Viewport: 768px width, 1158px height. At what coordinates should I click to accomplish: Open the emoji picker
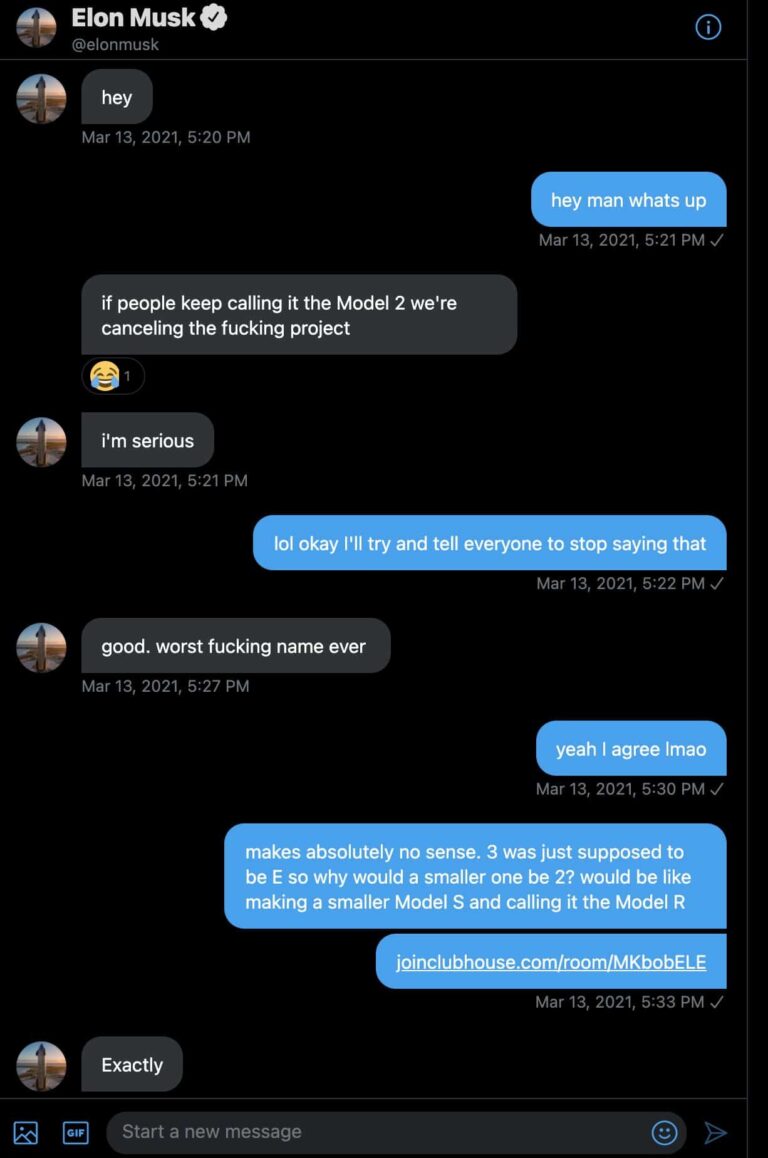(x=664, y=1132)
